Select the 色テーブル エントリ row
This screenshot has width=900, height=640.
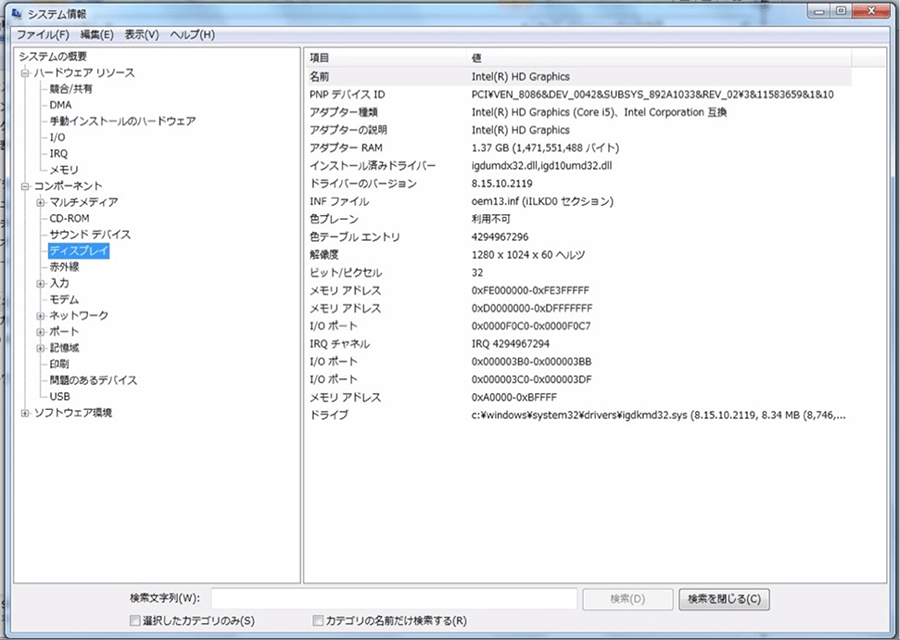[x=579, y=236]
